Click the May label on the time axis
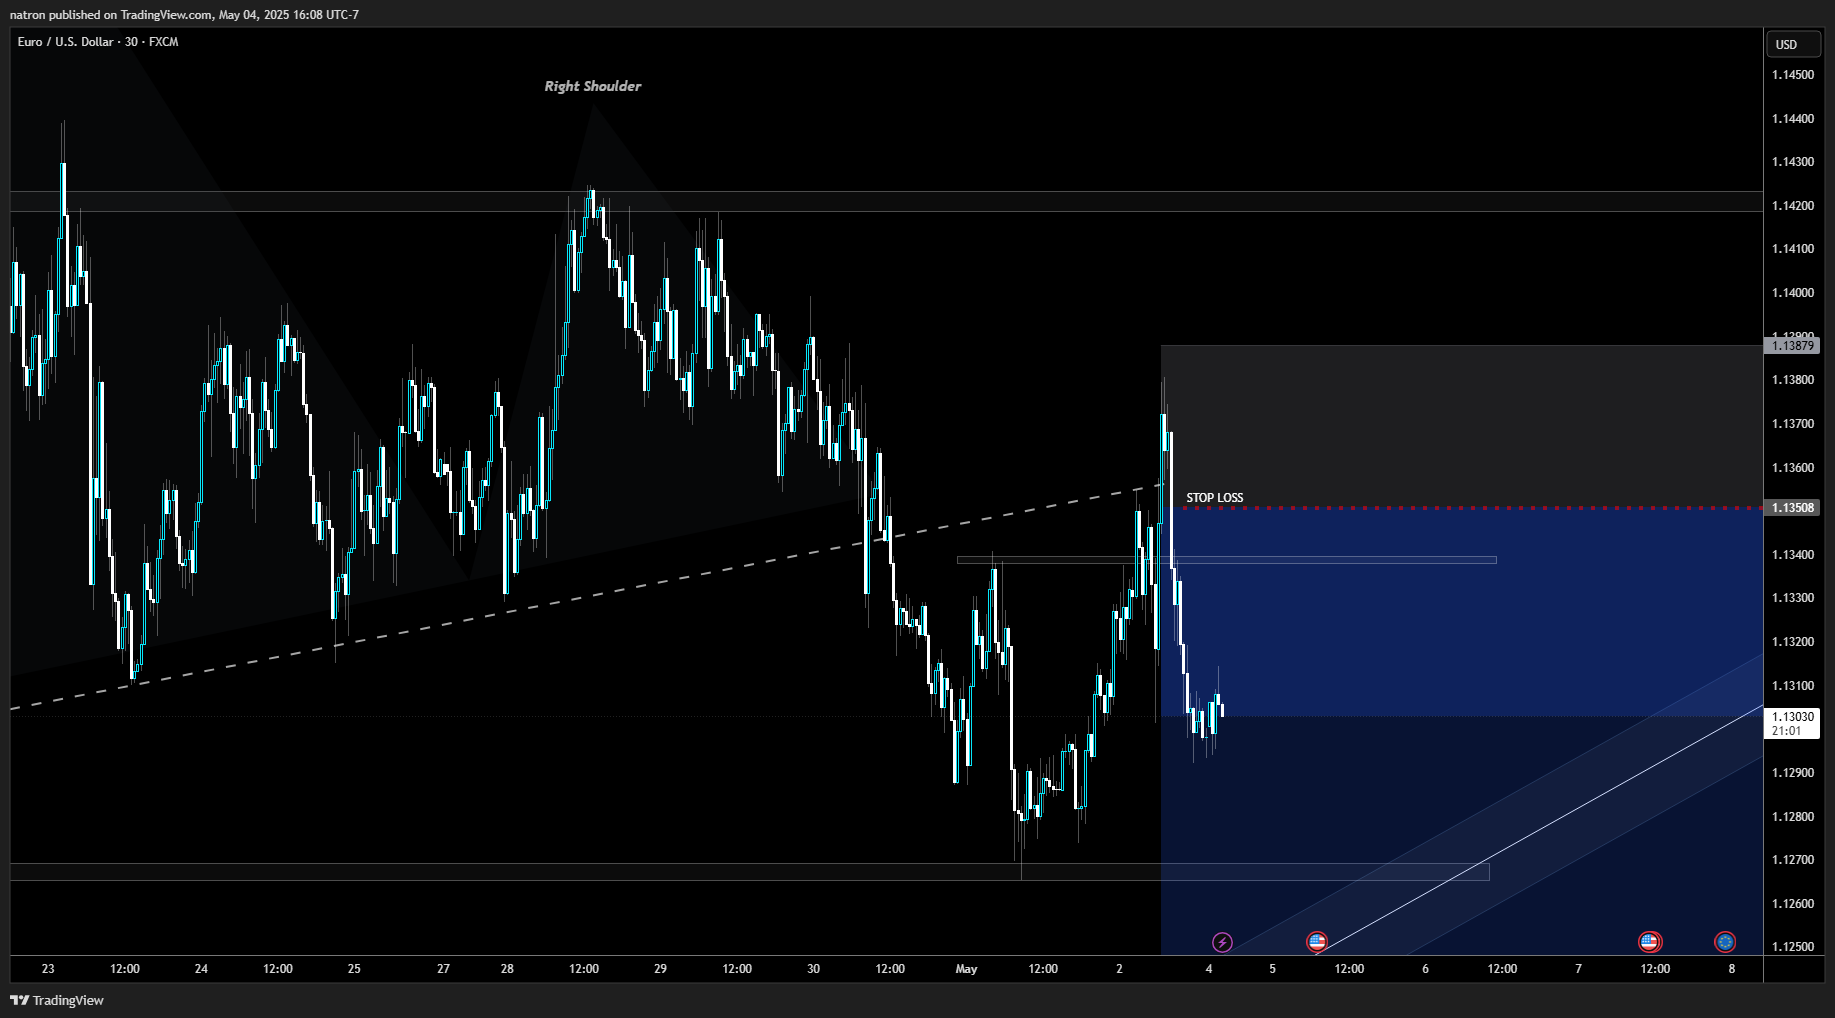Image resolution: width=1835 pixels, height=1018 pixels. pyautogui.click(x=966, y=969)
